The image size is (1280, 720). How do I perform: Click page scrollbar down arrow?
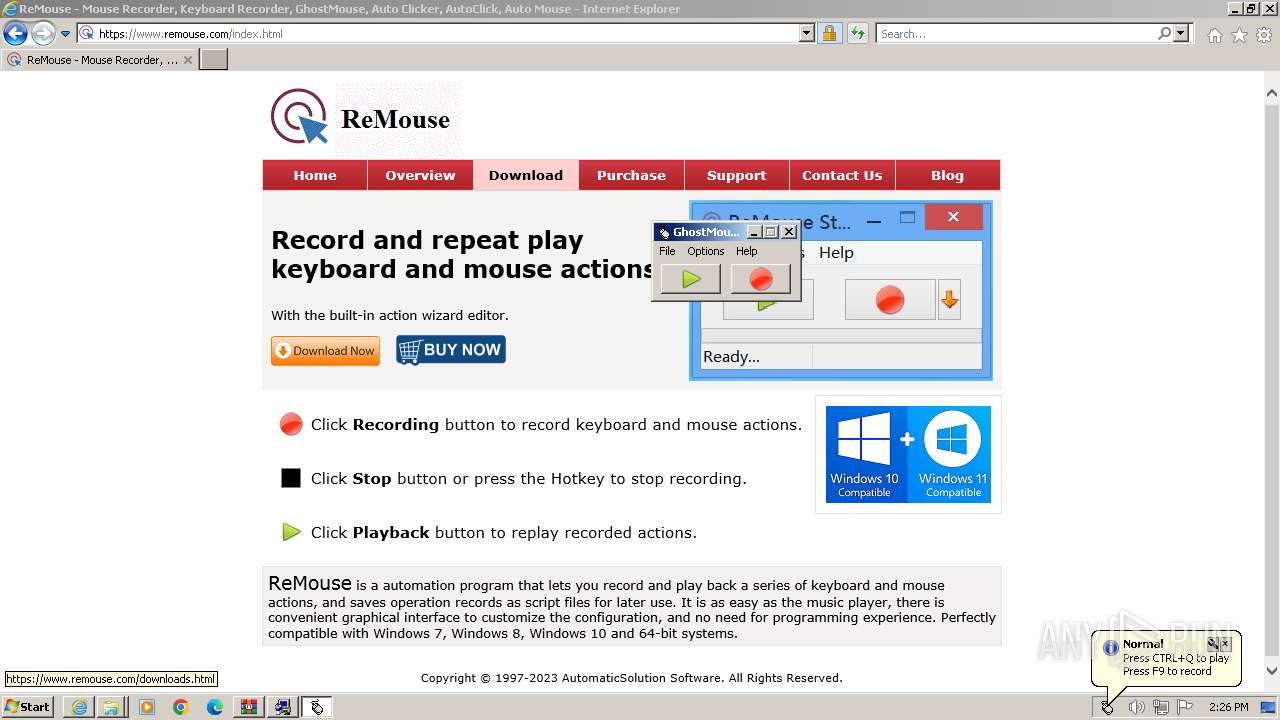point(1271,671)
